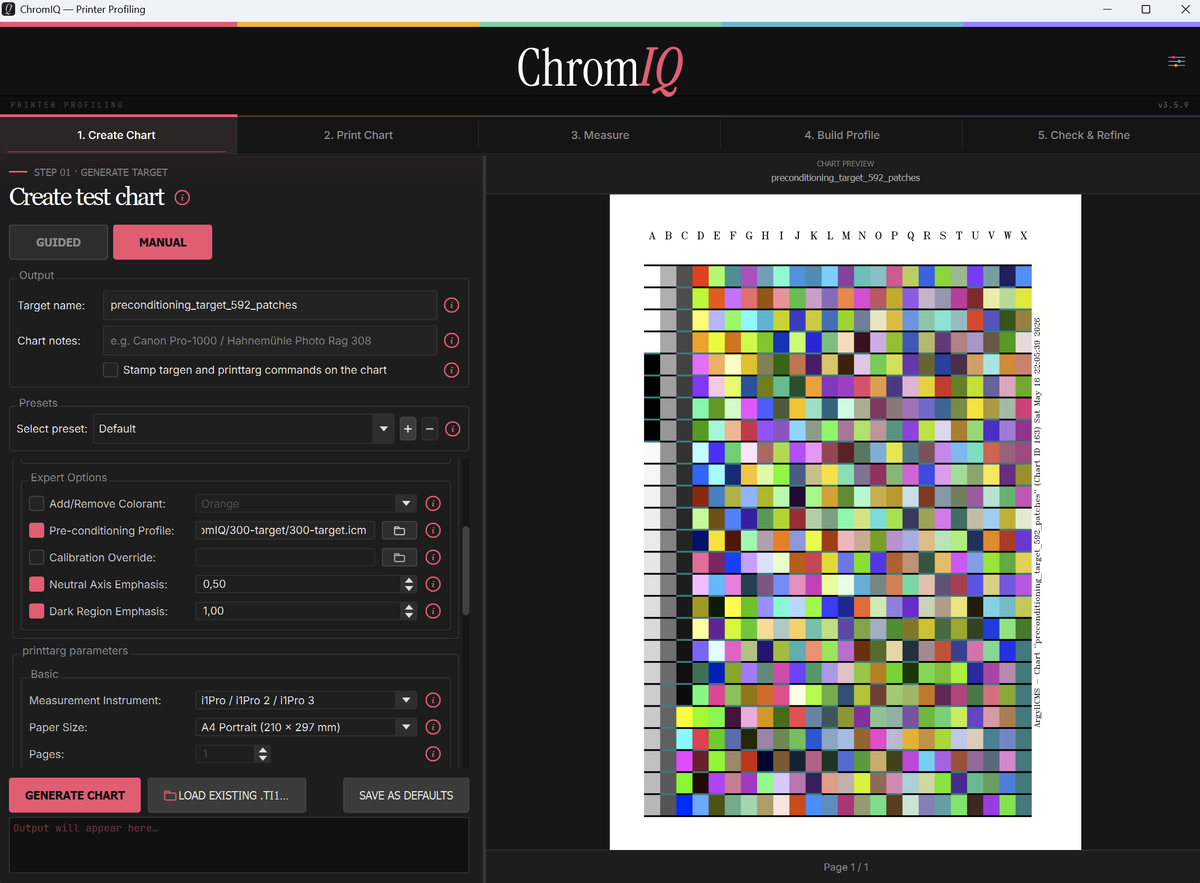Click the options panel vertical scrollbar
The height and width of the screenshot is (883, 1200).
pos(465,570)
